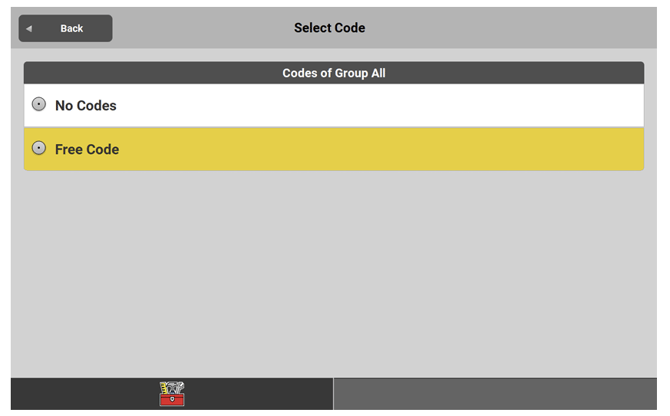Click the Back button
The width and height of the screenshot is (670, 416).
[x=65, y=28]
